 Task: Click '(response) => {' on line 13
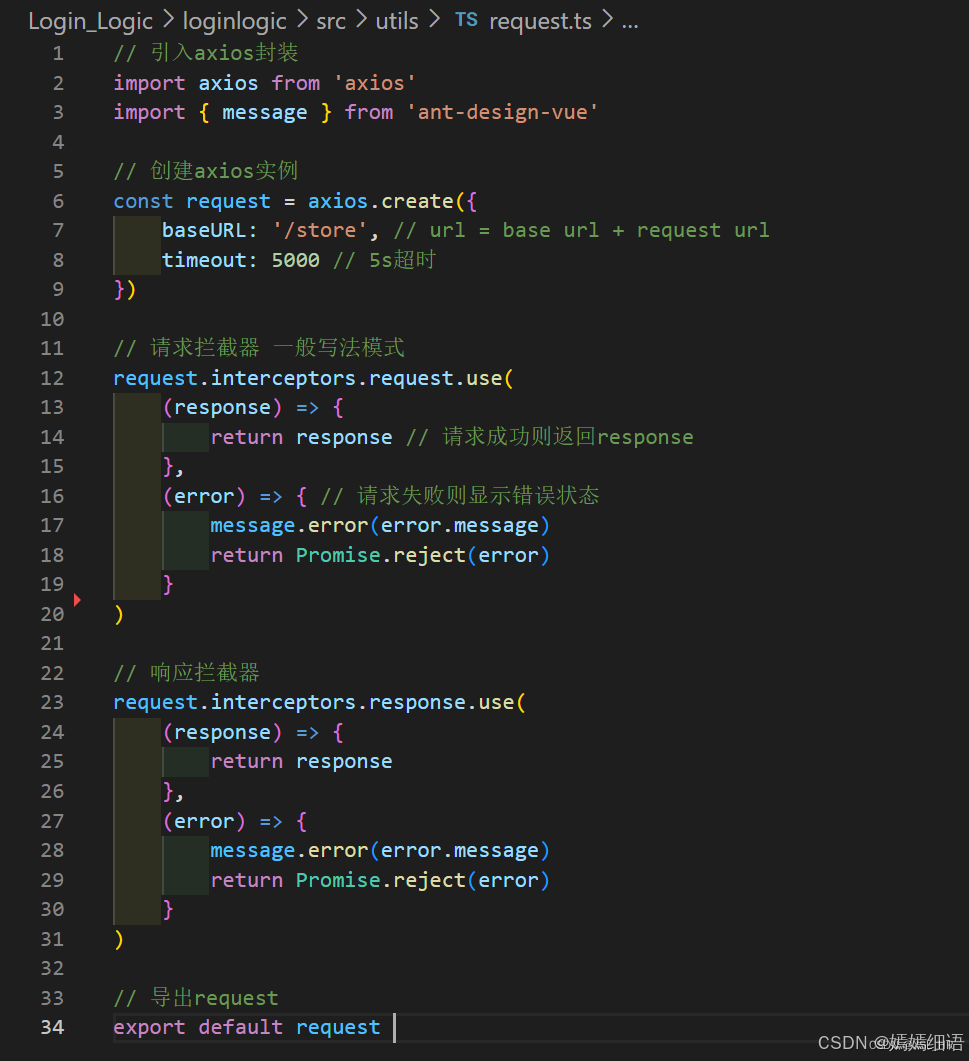253,407
